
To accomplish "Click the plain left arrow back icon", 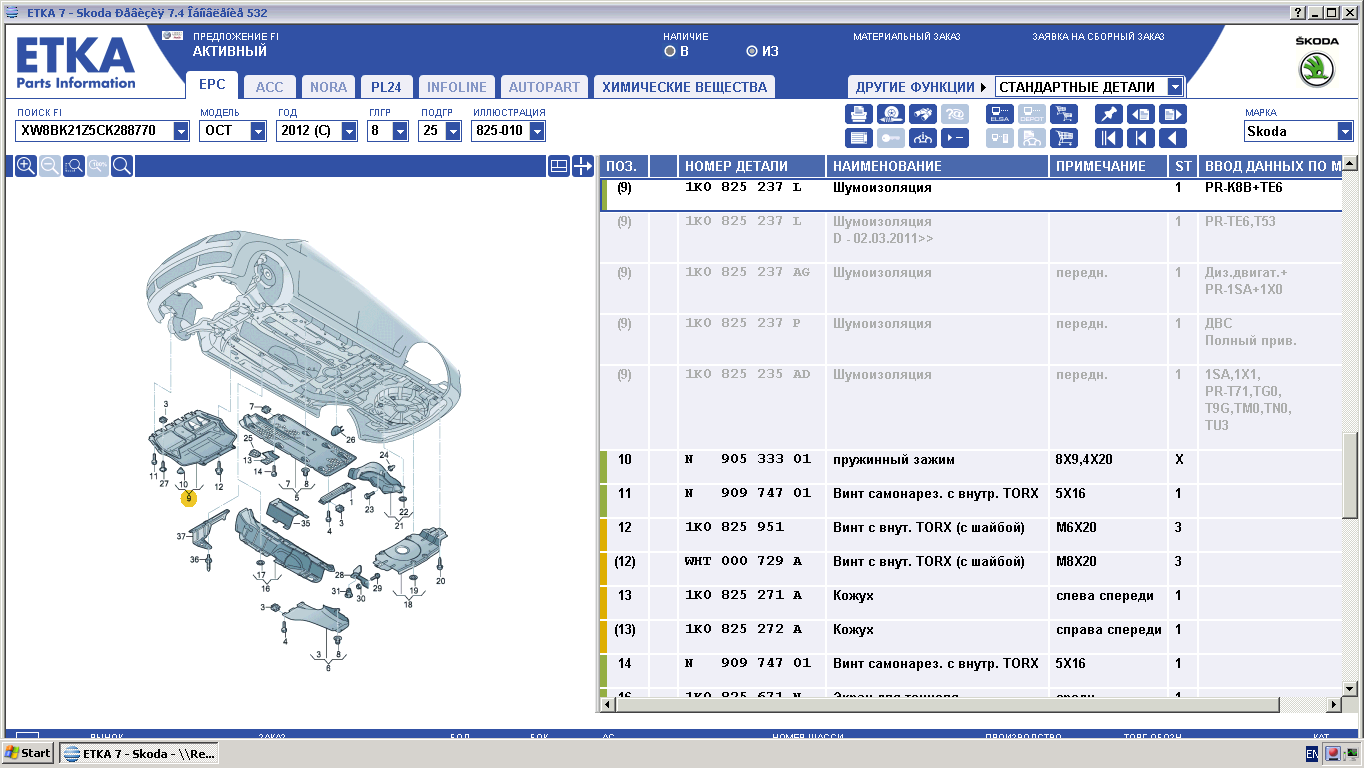I will (x=1173, y=138).
